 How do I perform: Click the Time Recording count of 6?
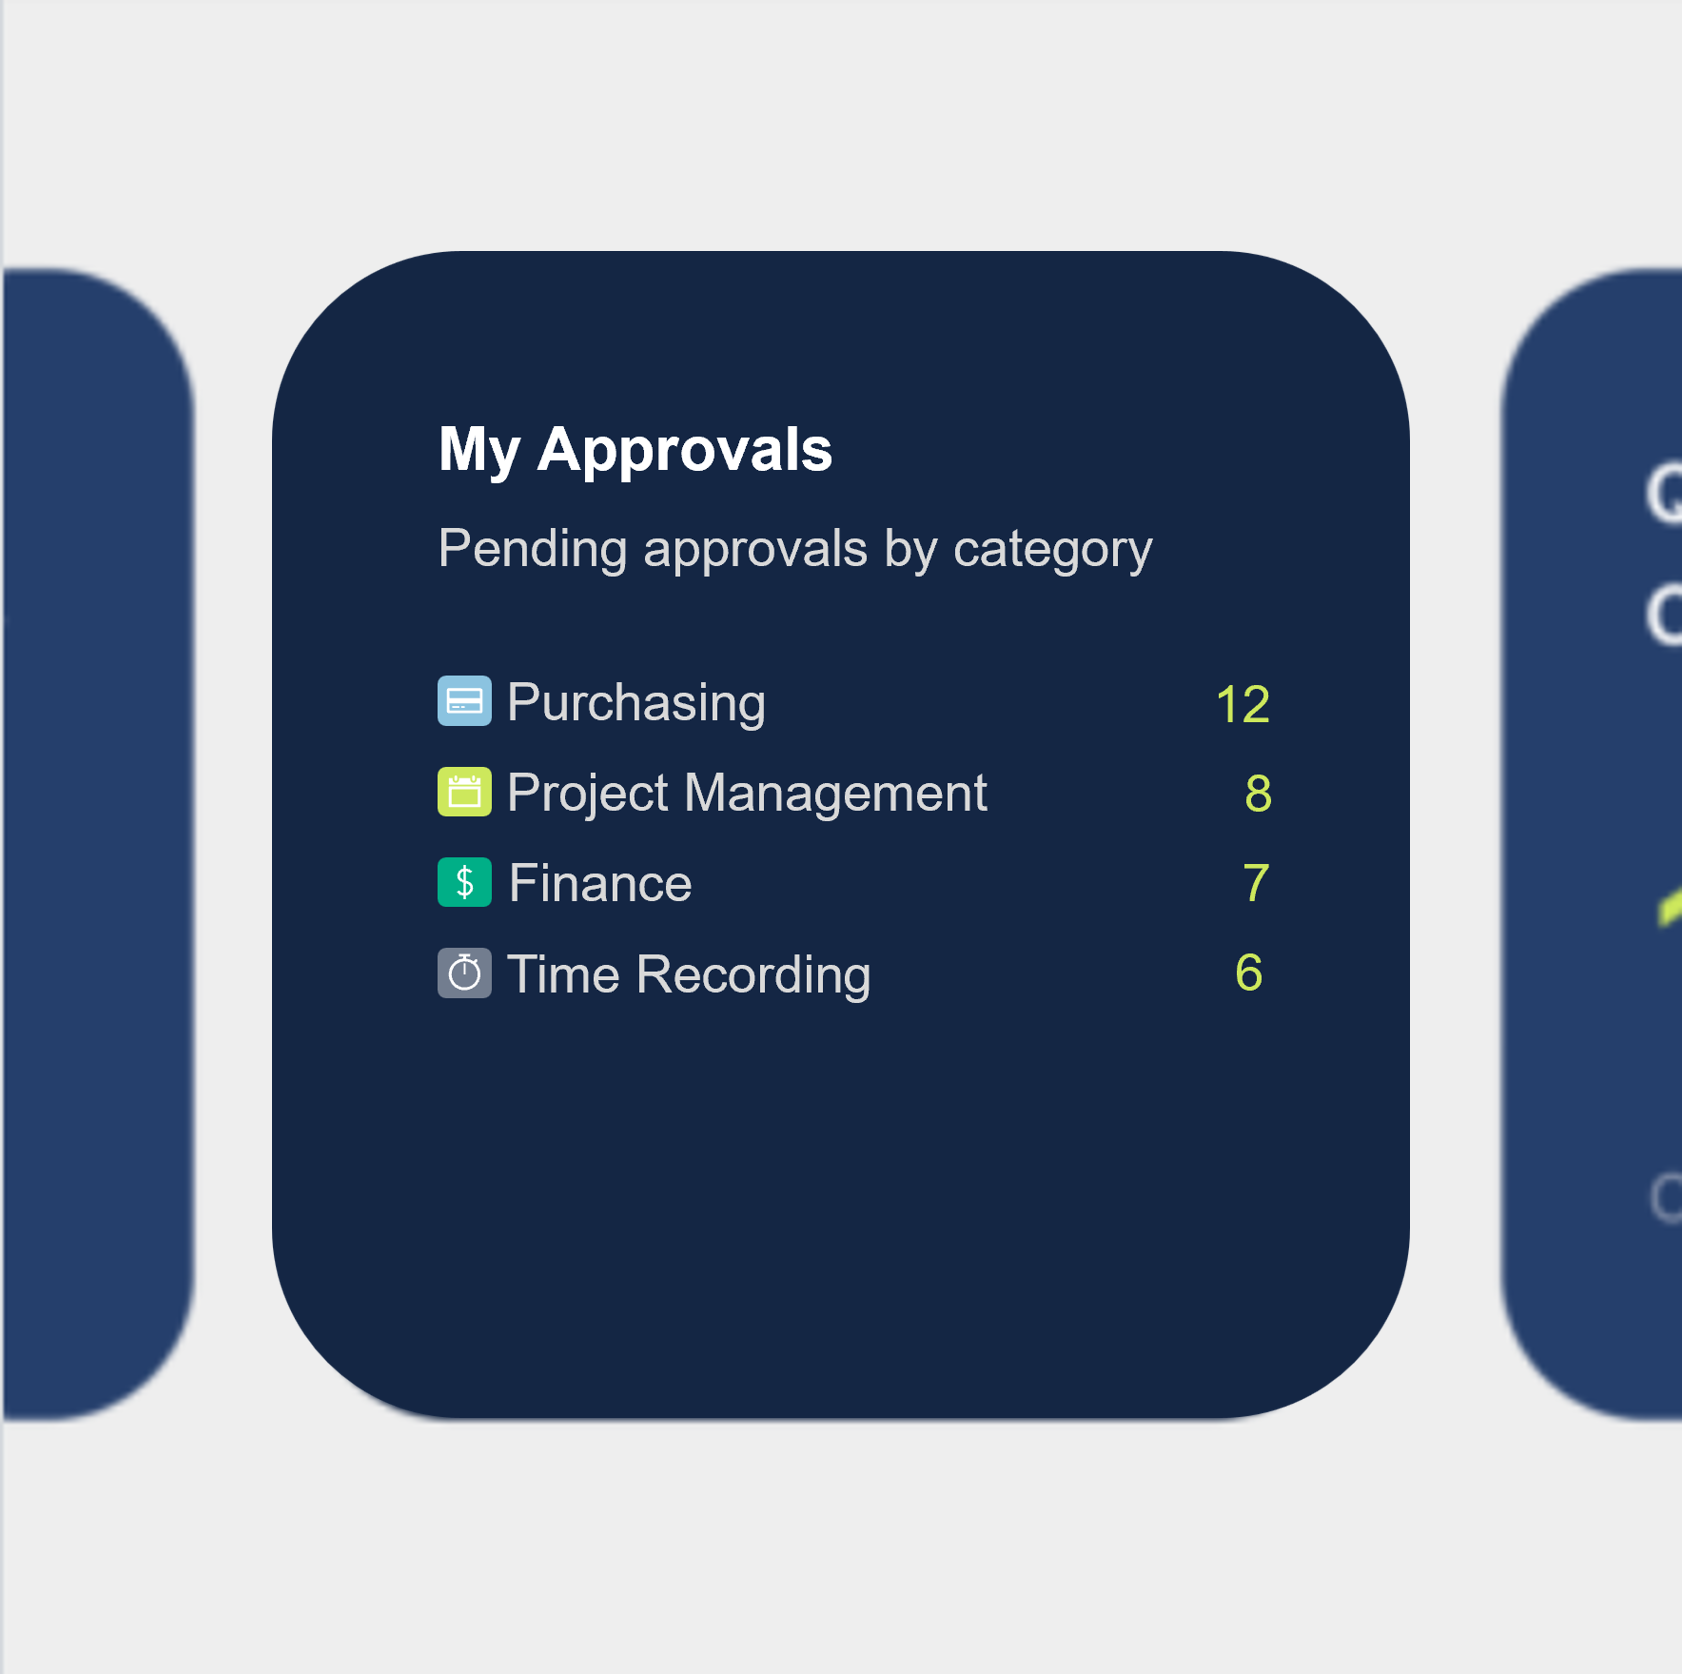coord(1249,973)
